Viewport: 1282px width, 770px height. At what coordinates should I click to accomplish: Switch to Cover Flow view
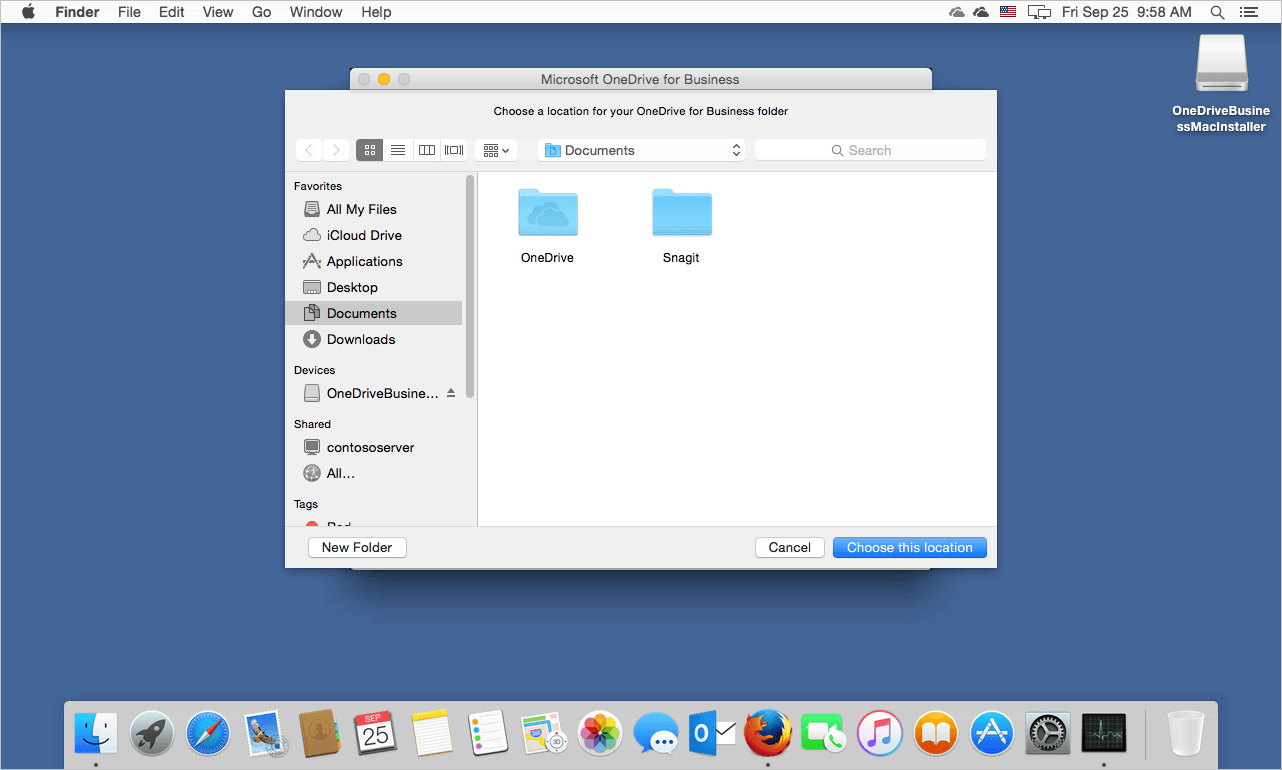(454, 150)
